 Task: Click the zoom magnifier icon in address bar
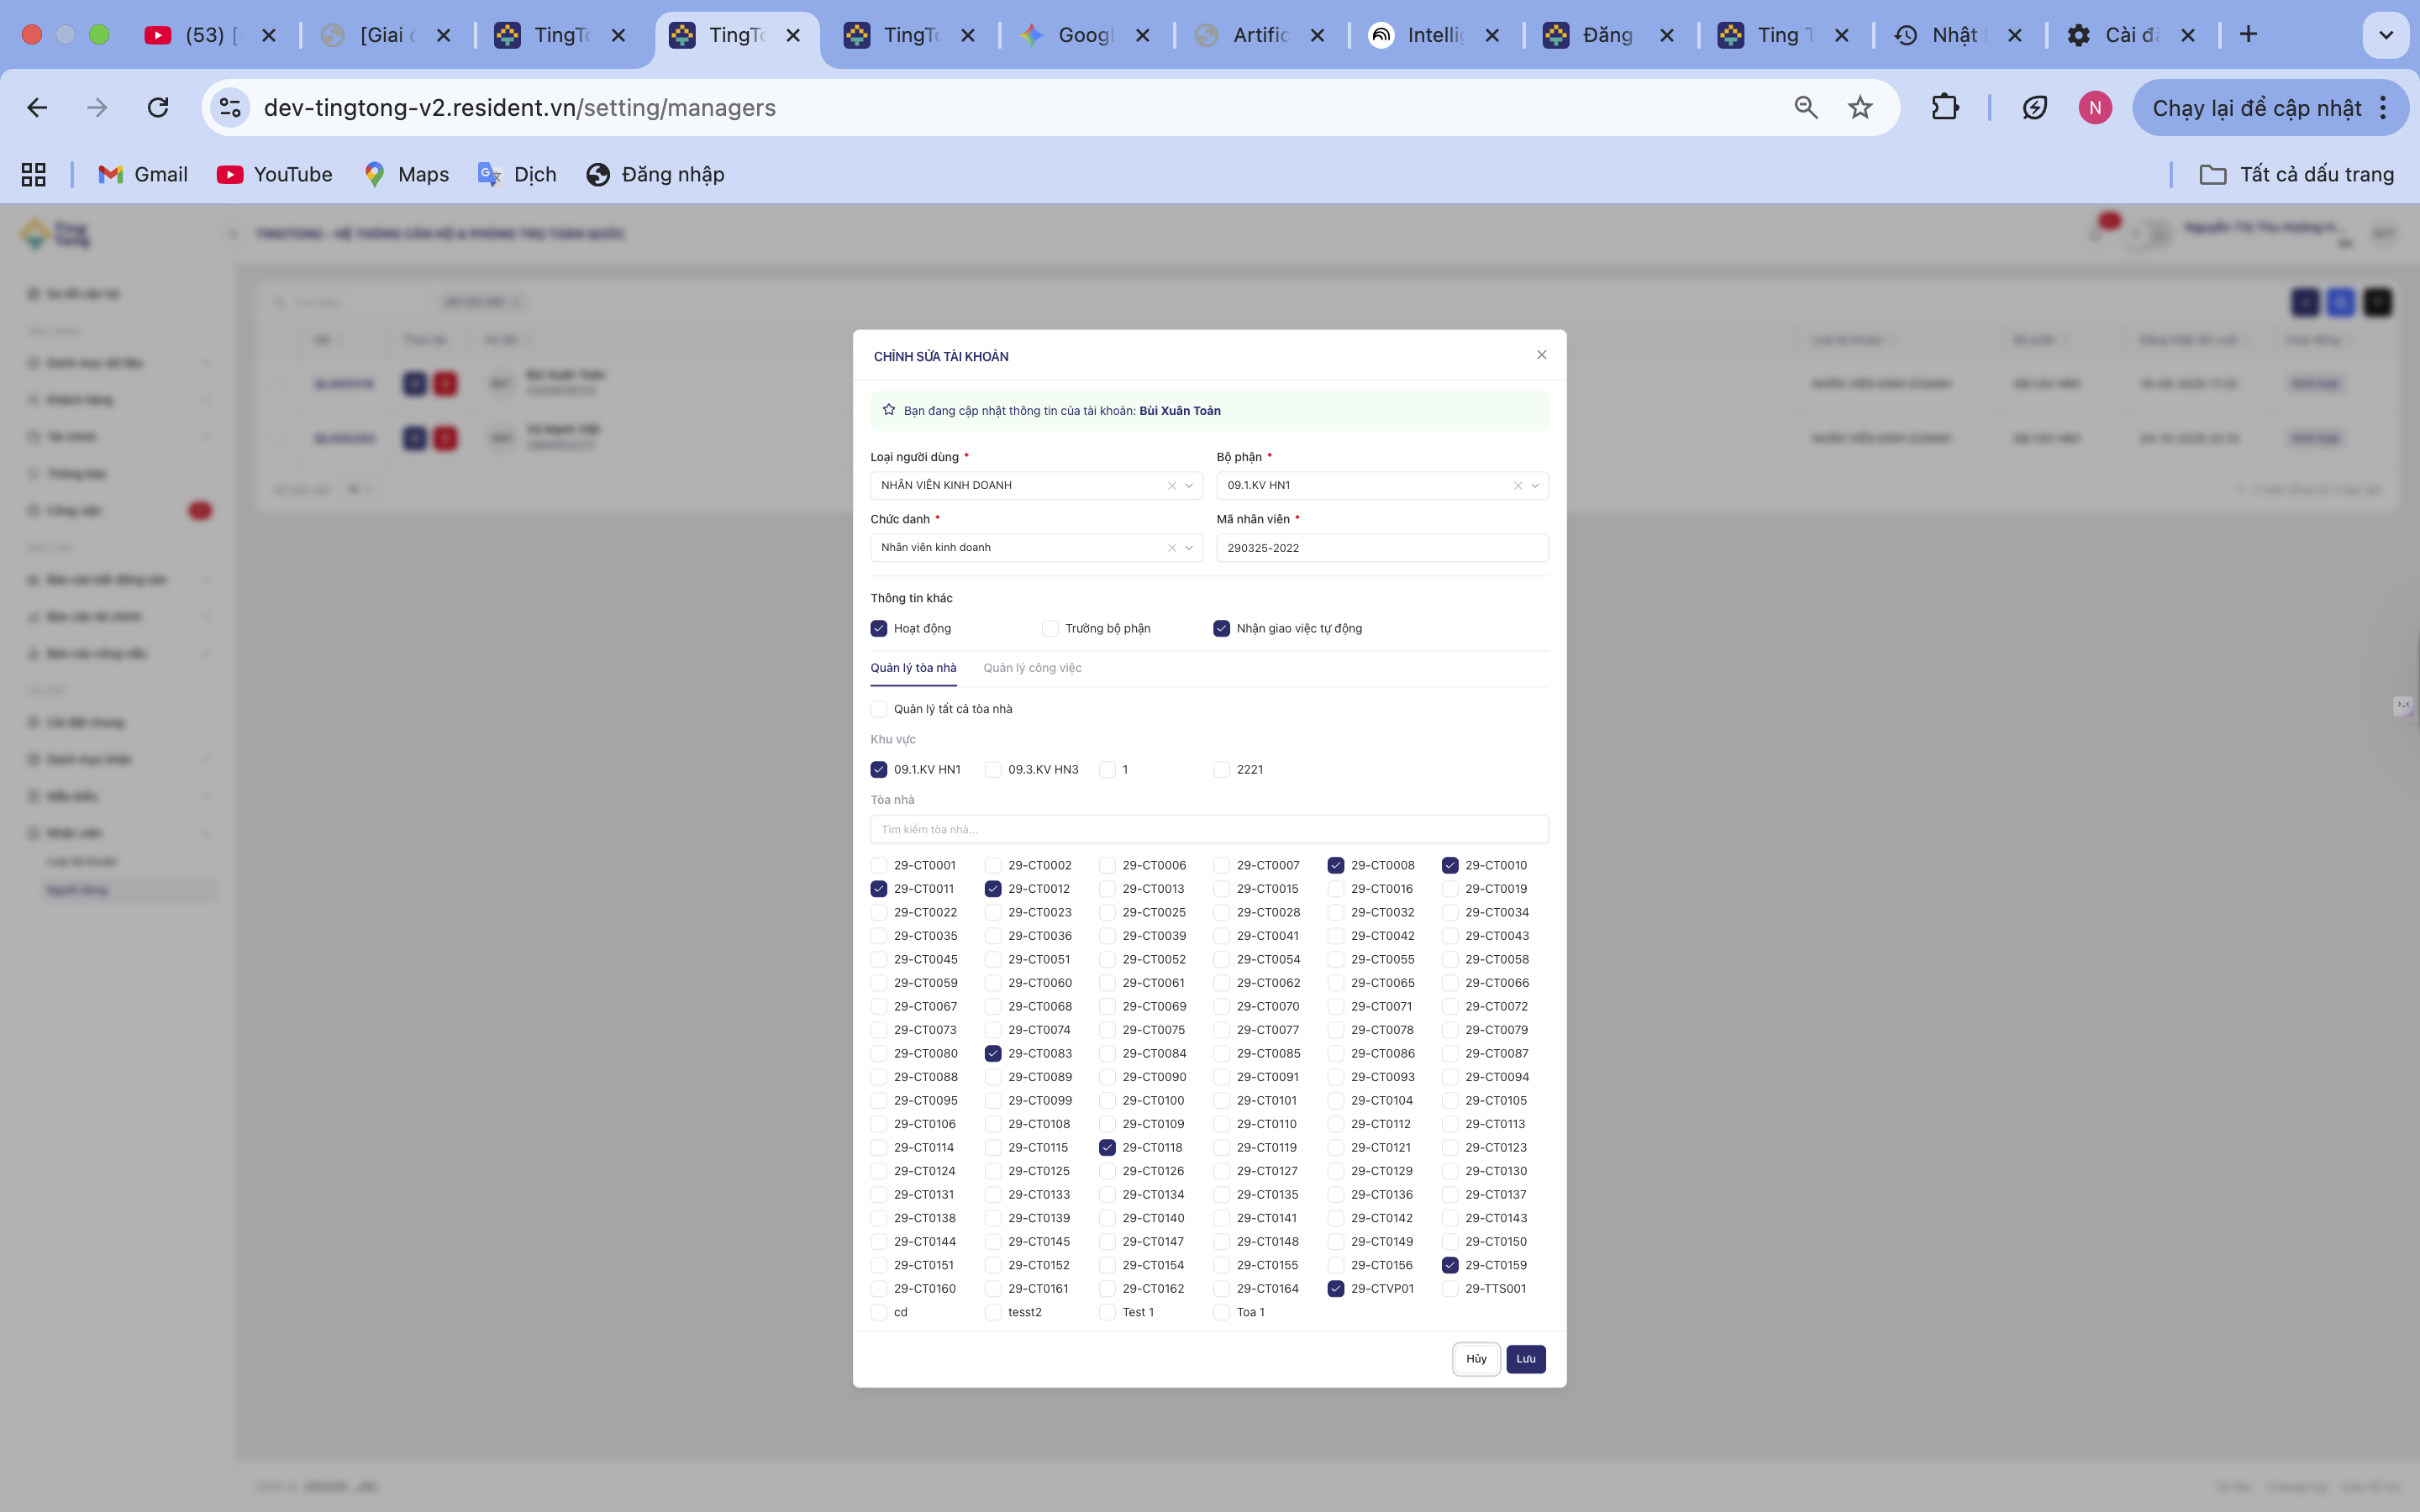click(x=1805, y=107)
